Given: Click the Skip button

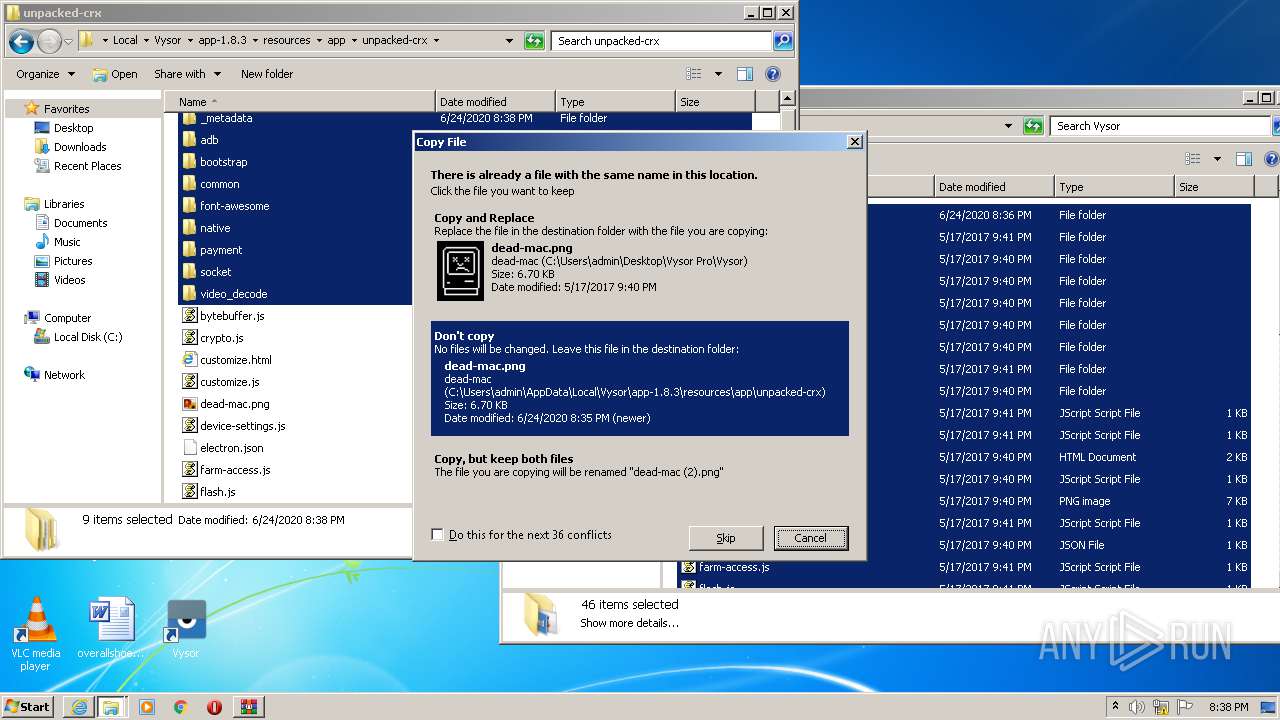Looking at the screenshot, I should coord(726,538).
